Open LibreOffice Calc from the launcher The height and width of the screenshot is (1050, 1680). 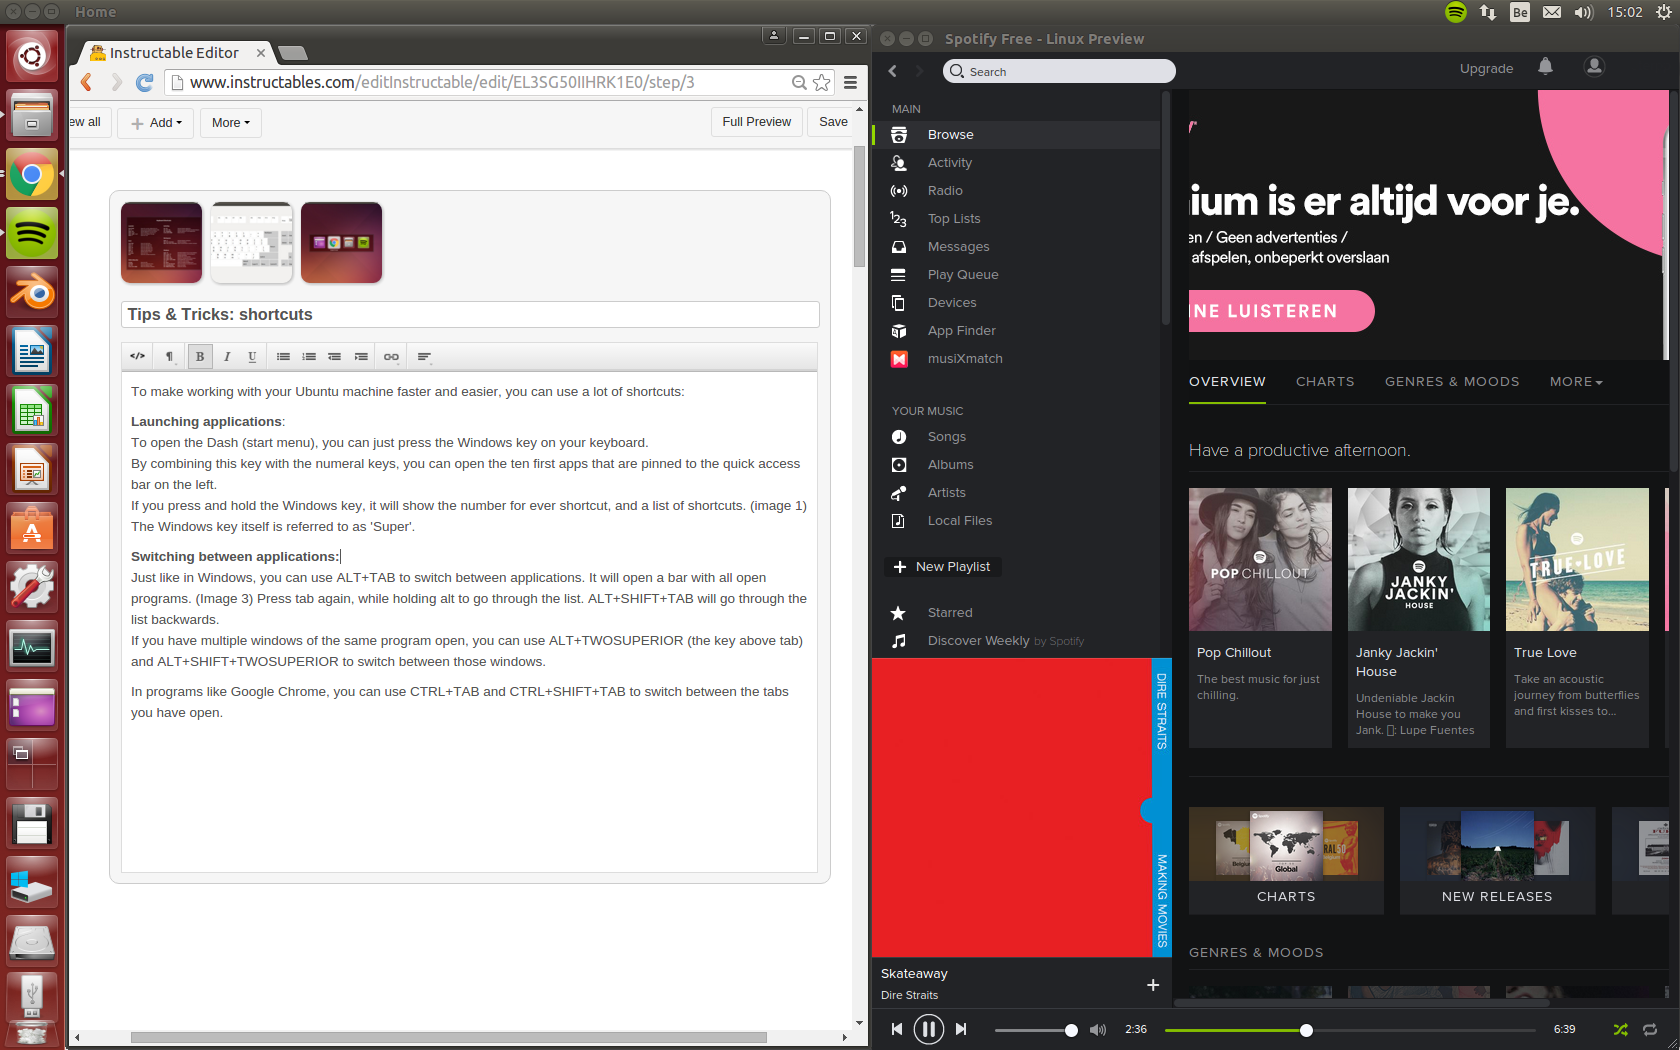pos(32,410)
